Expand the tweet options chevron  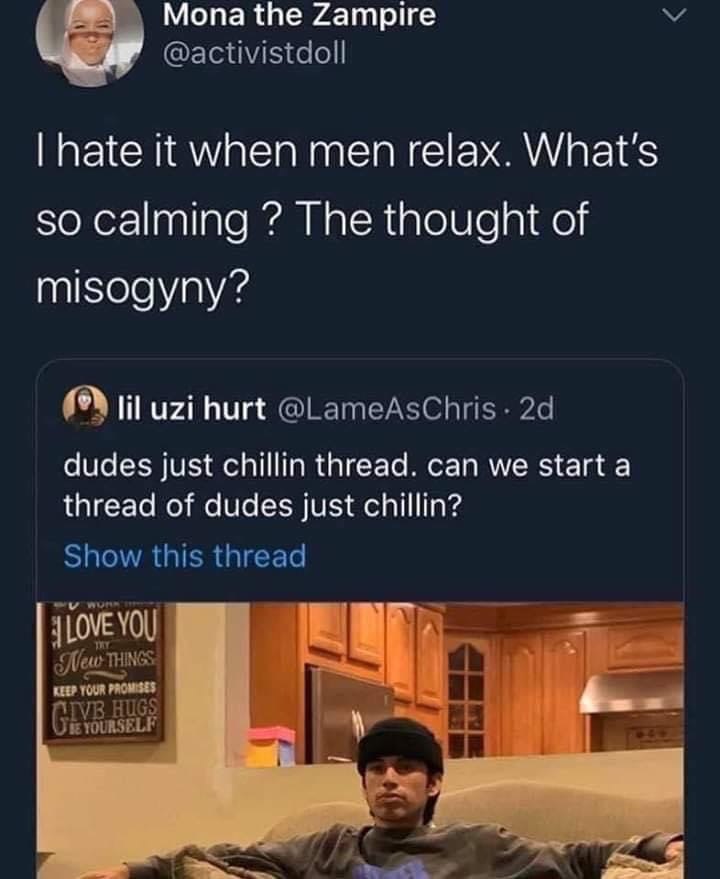pos(673,16)
